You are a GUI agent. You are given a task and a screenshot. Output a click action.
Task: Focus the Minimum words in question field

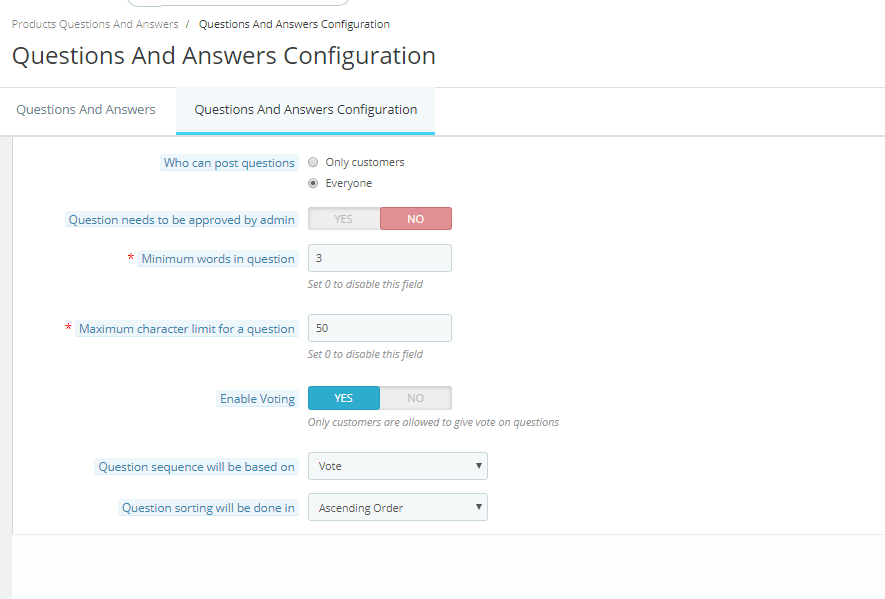[x=379, y=258]
